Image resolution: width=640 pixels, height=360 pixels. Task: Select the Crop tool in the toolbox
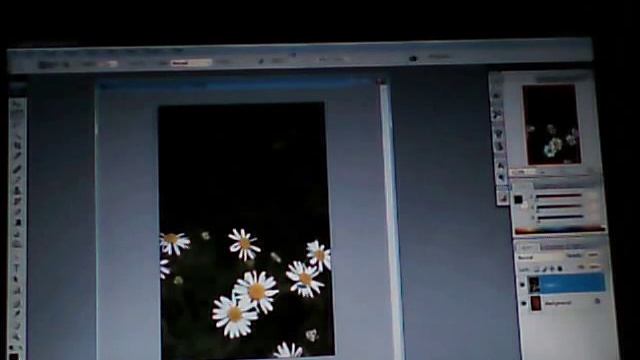pos(18,144)
